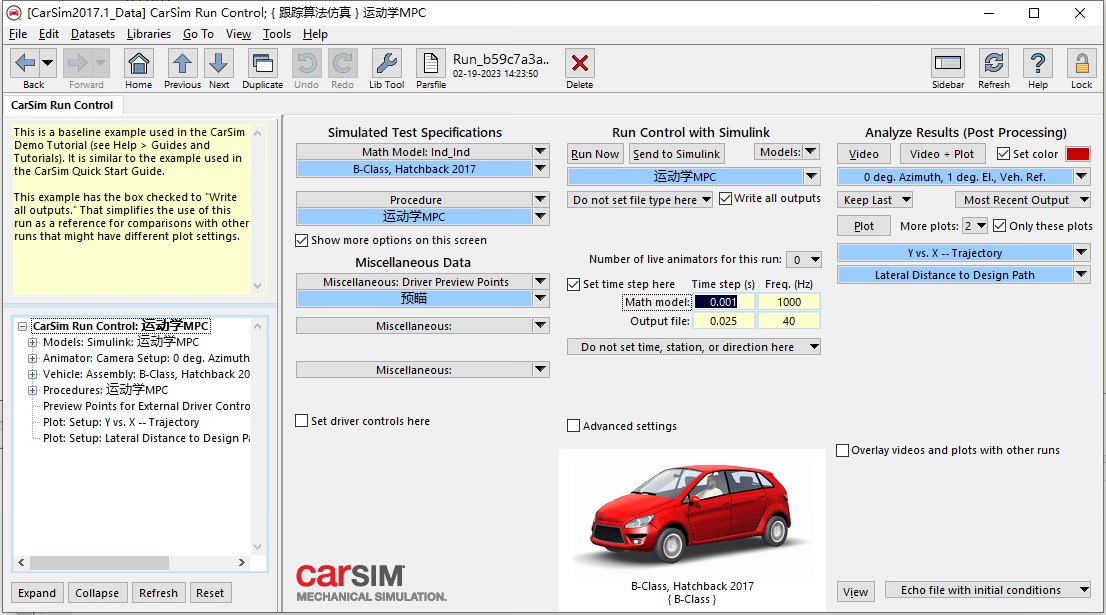
Task: Click the Lock padlock icon
Action: [1081, 63]
